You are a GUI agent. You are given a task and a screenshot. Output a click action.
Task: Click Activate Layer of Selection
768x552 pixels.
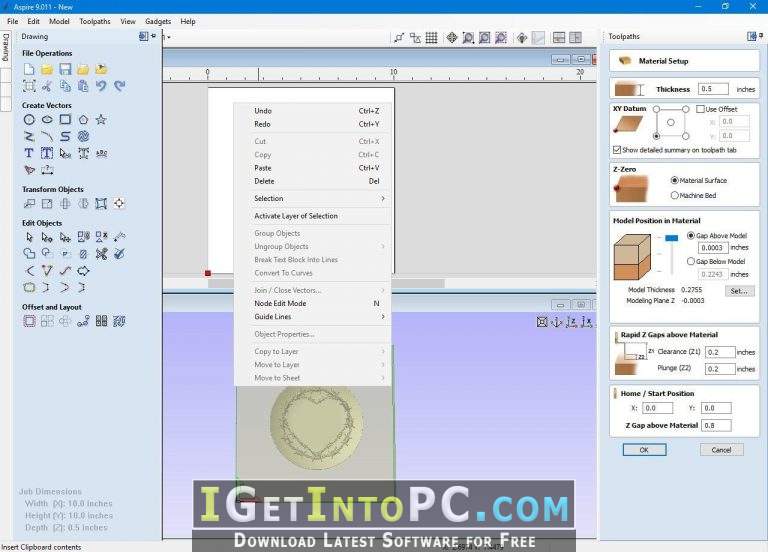click(x=312, y=216)
